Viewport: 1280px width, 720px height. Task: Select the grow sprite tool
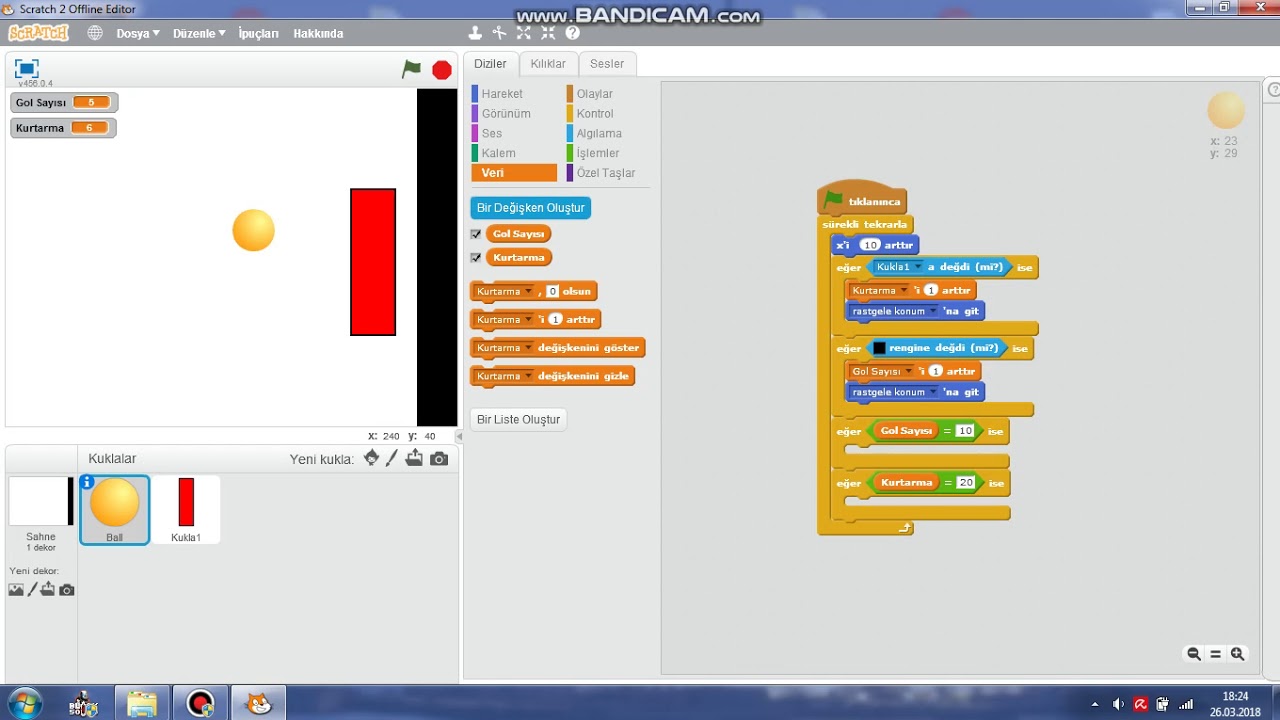(524, 33)
